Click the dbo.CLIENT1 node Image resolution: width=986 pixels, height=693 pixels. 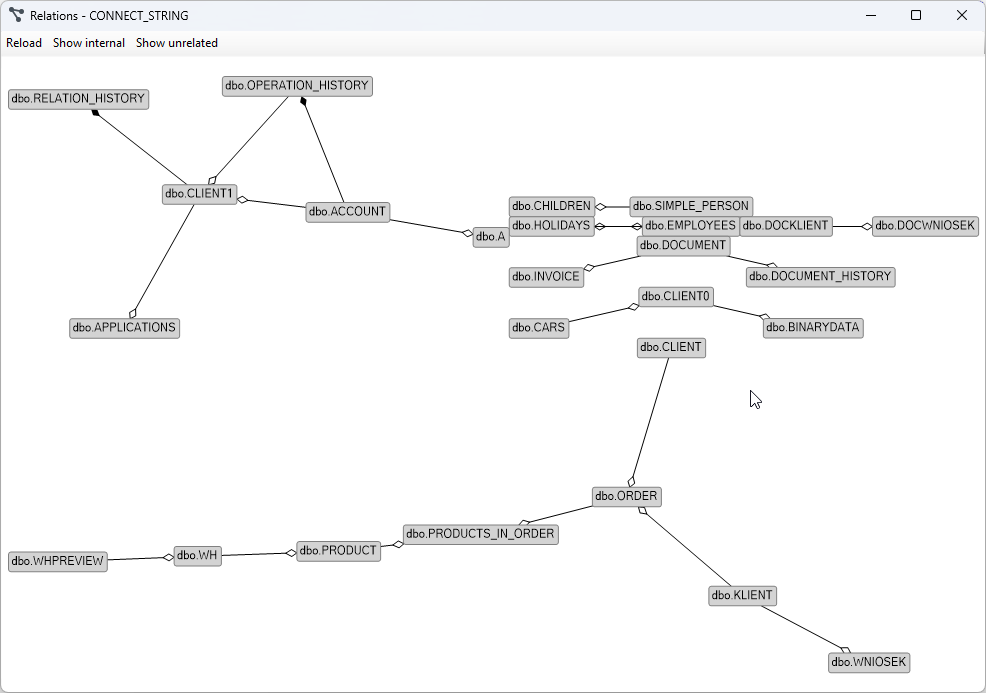199,194
